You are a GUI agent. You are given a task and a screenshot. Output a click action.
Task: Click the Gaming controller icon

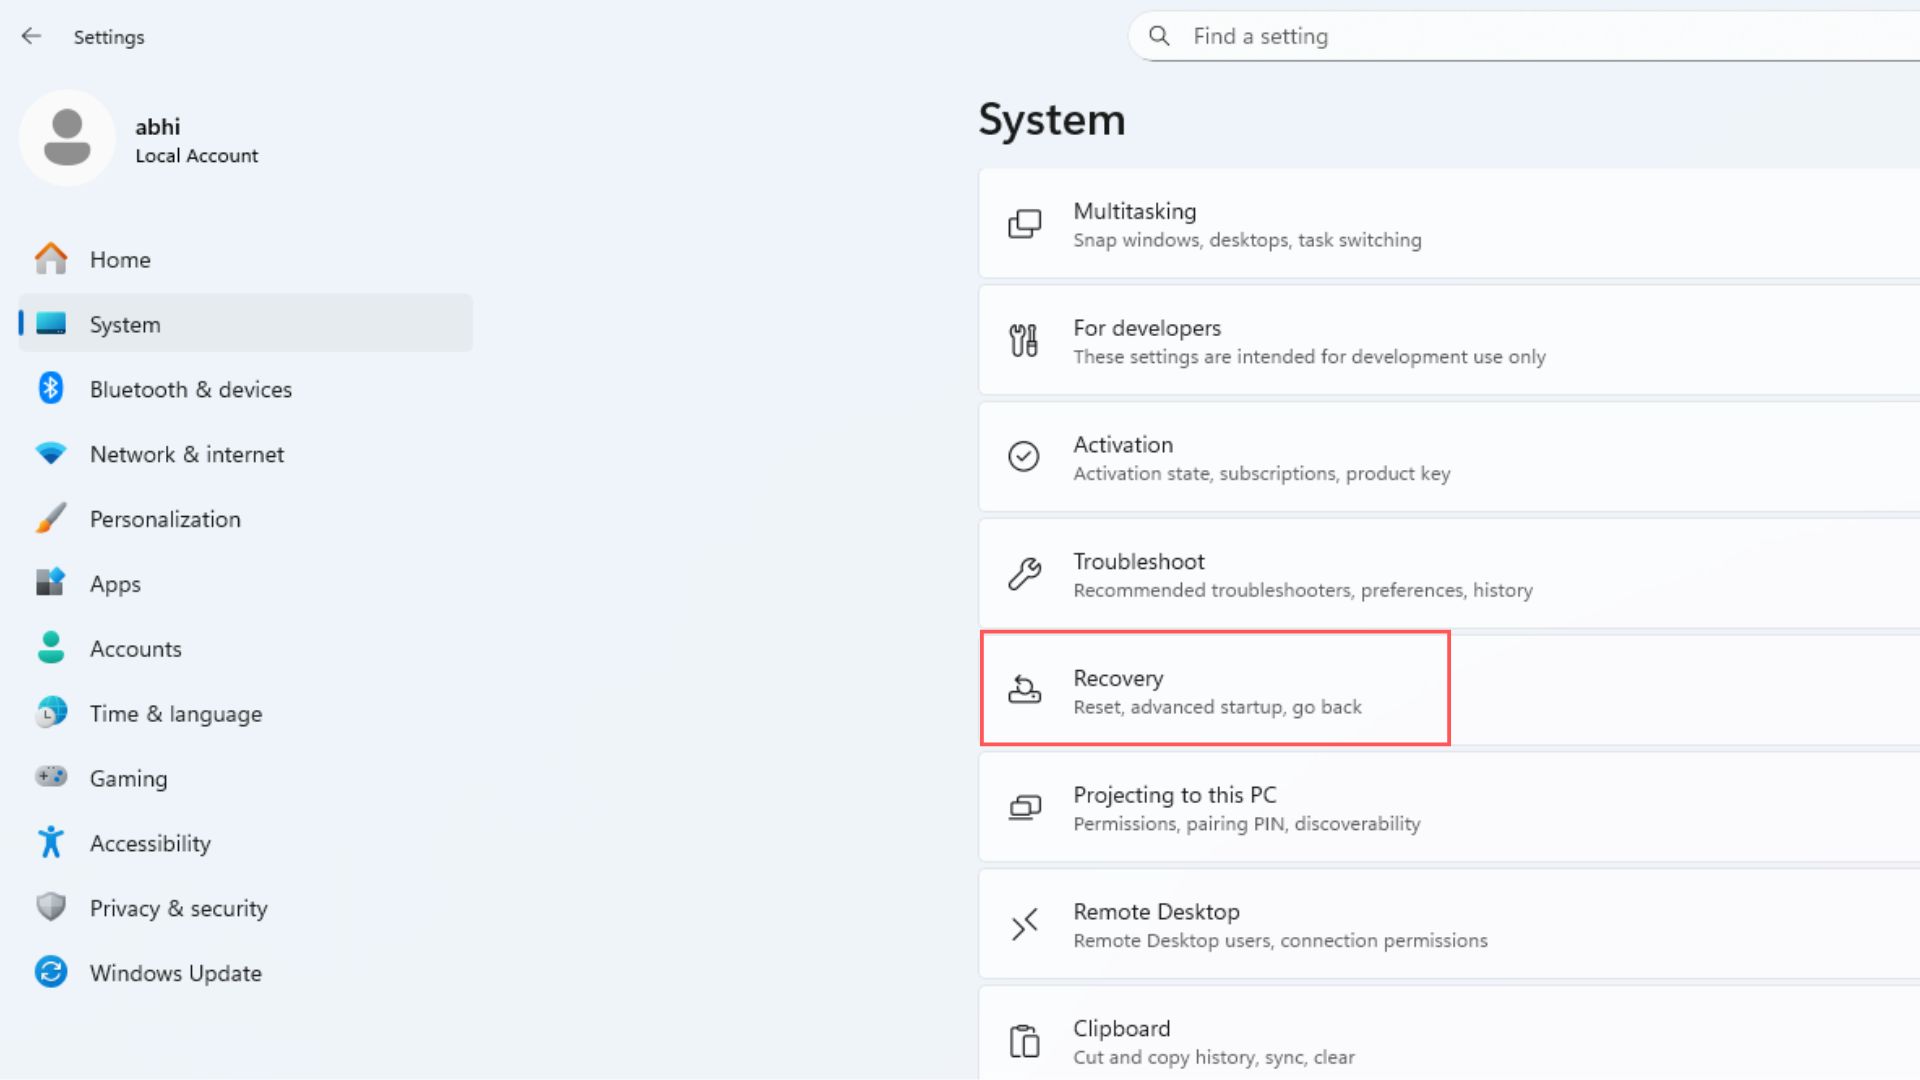tap(50, 777)
